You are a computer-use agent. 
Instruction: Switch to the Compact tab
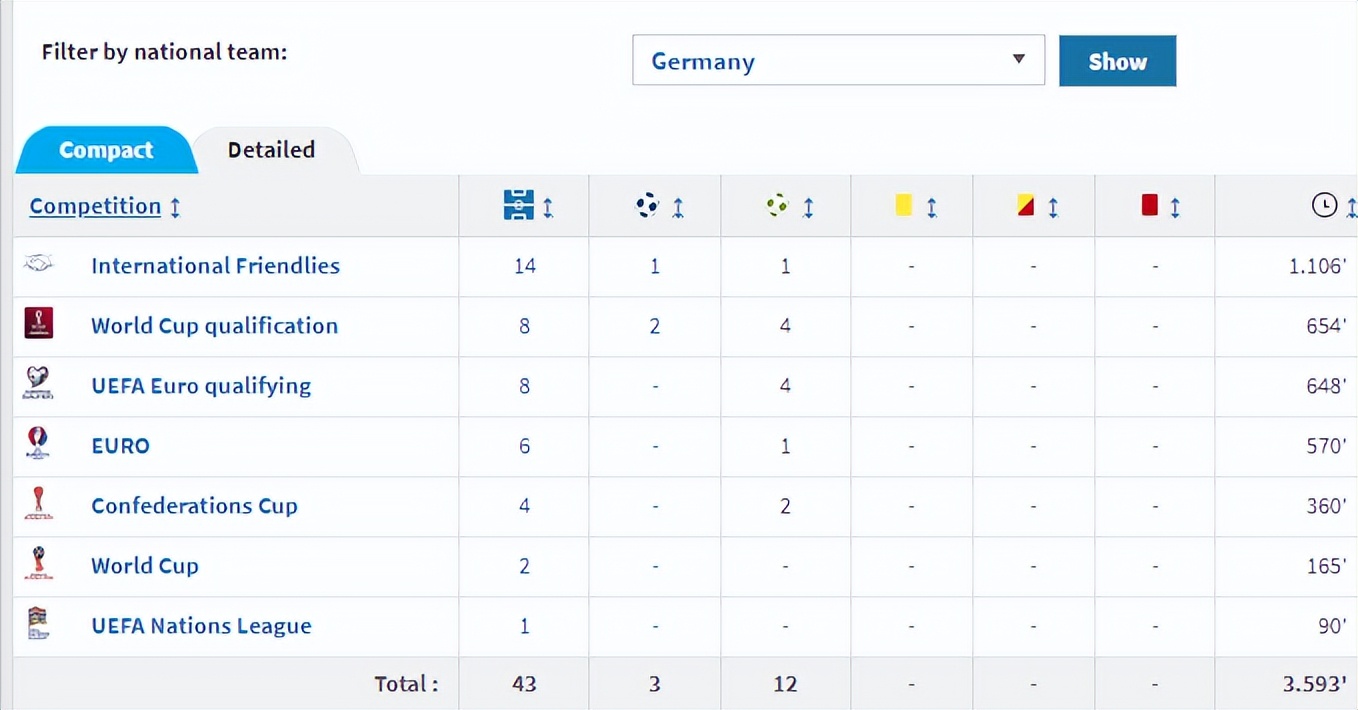(x=106, y=150)
